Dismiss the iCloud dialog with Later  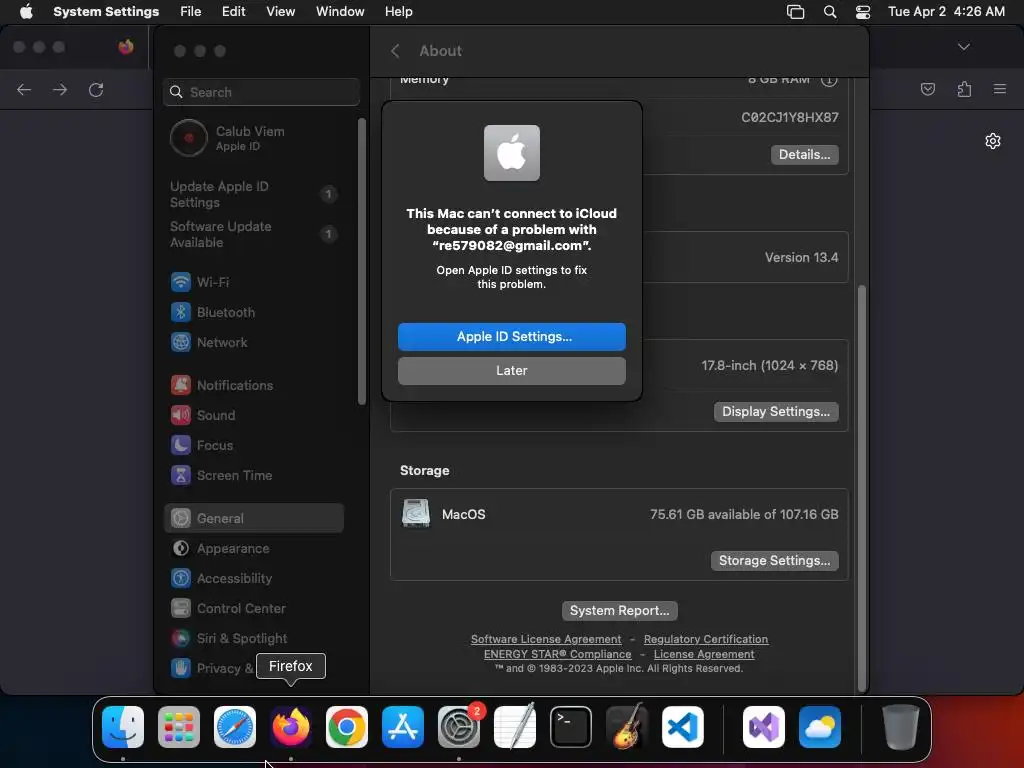click(x=511, y=370)
